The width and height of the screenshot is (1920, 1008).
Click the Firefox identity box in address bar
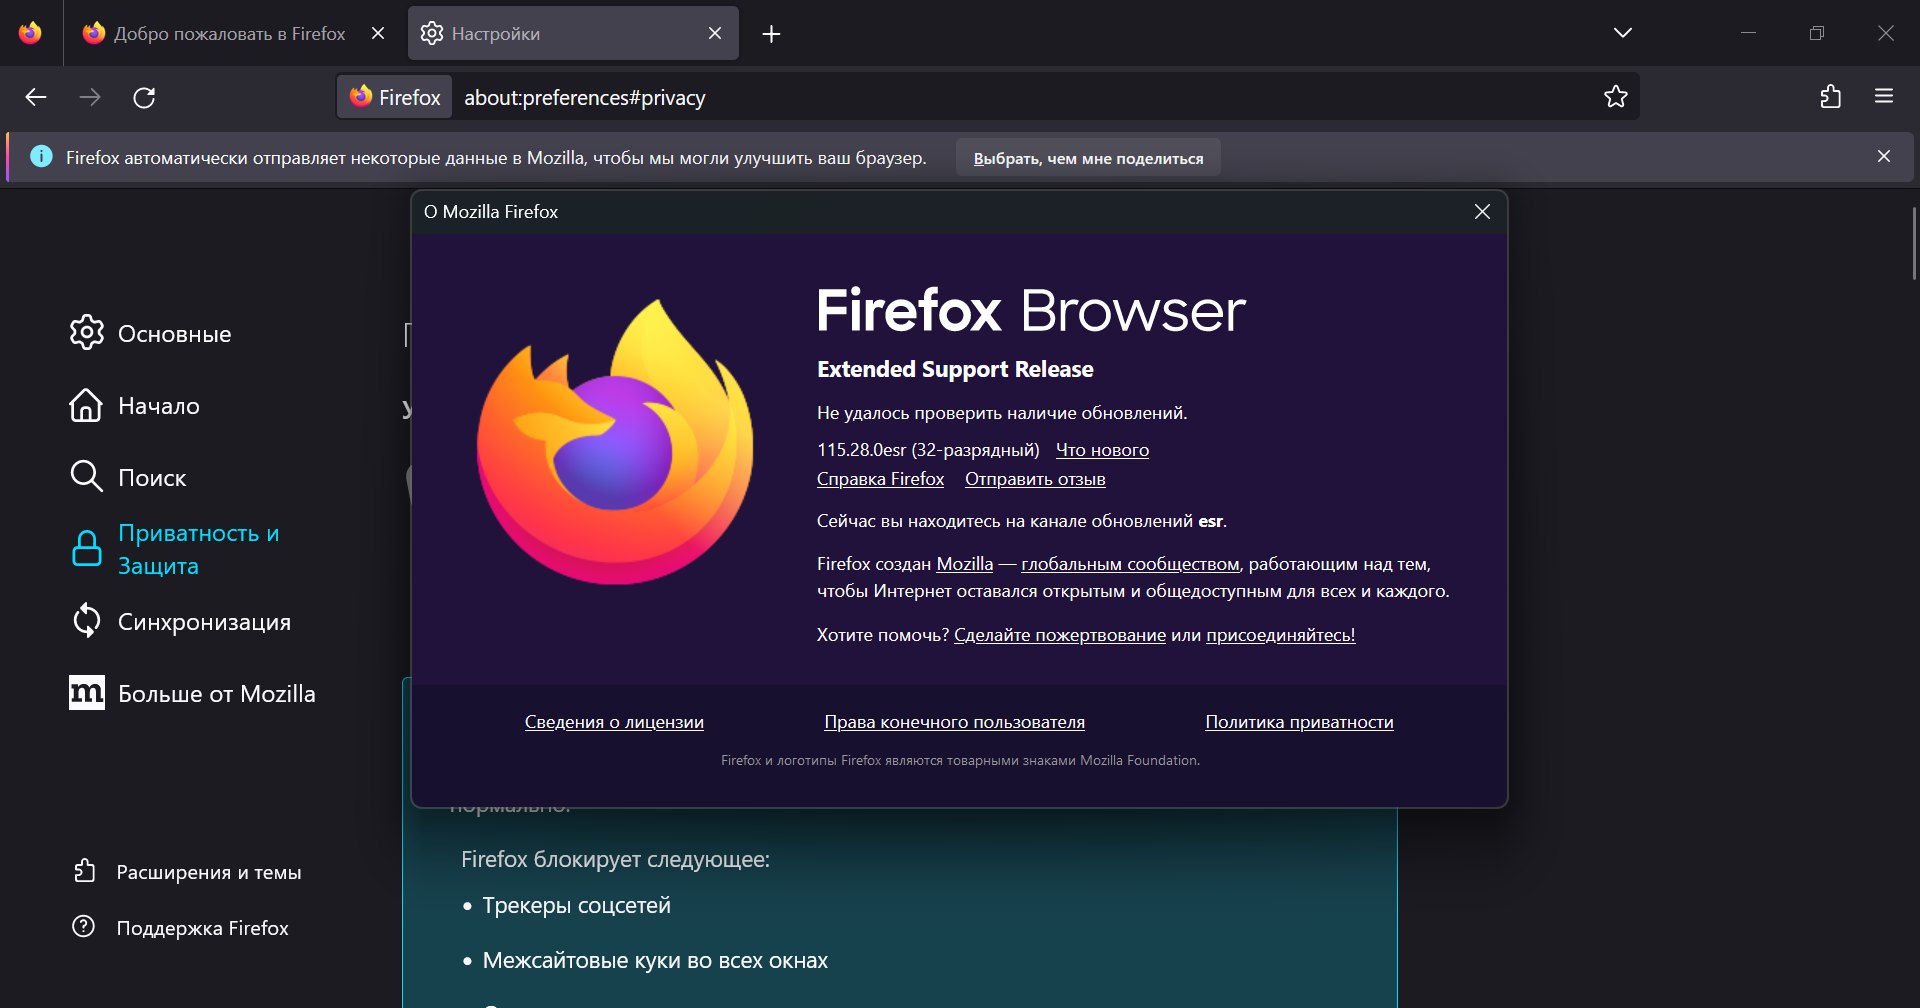coord(395,97)
